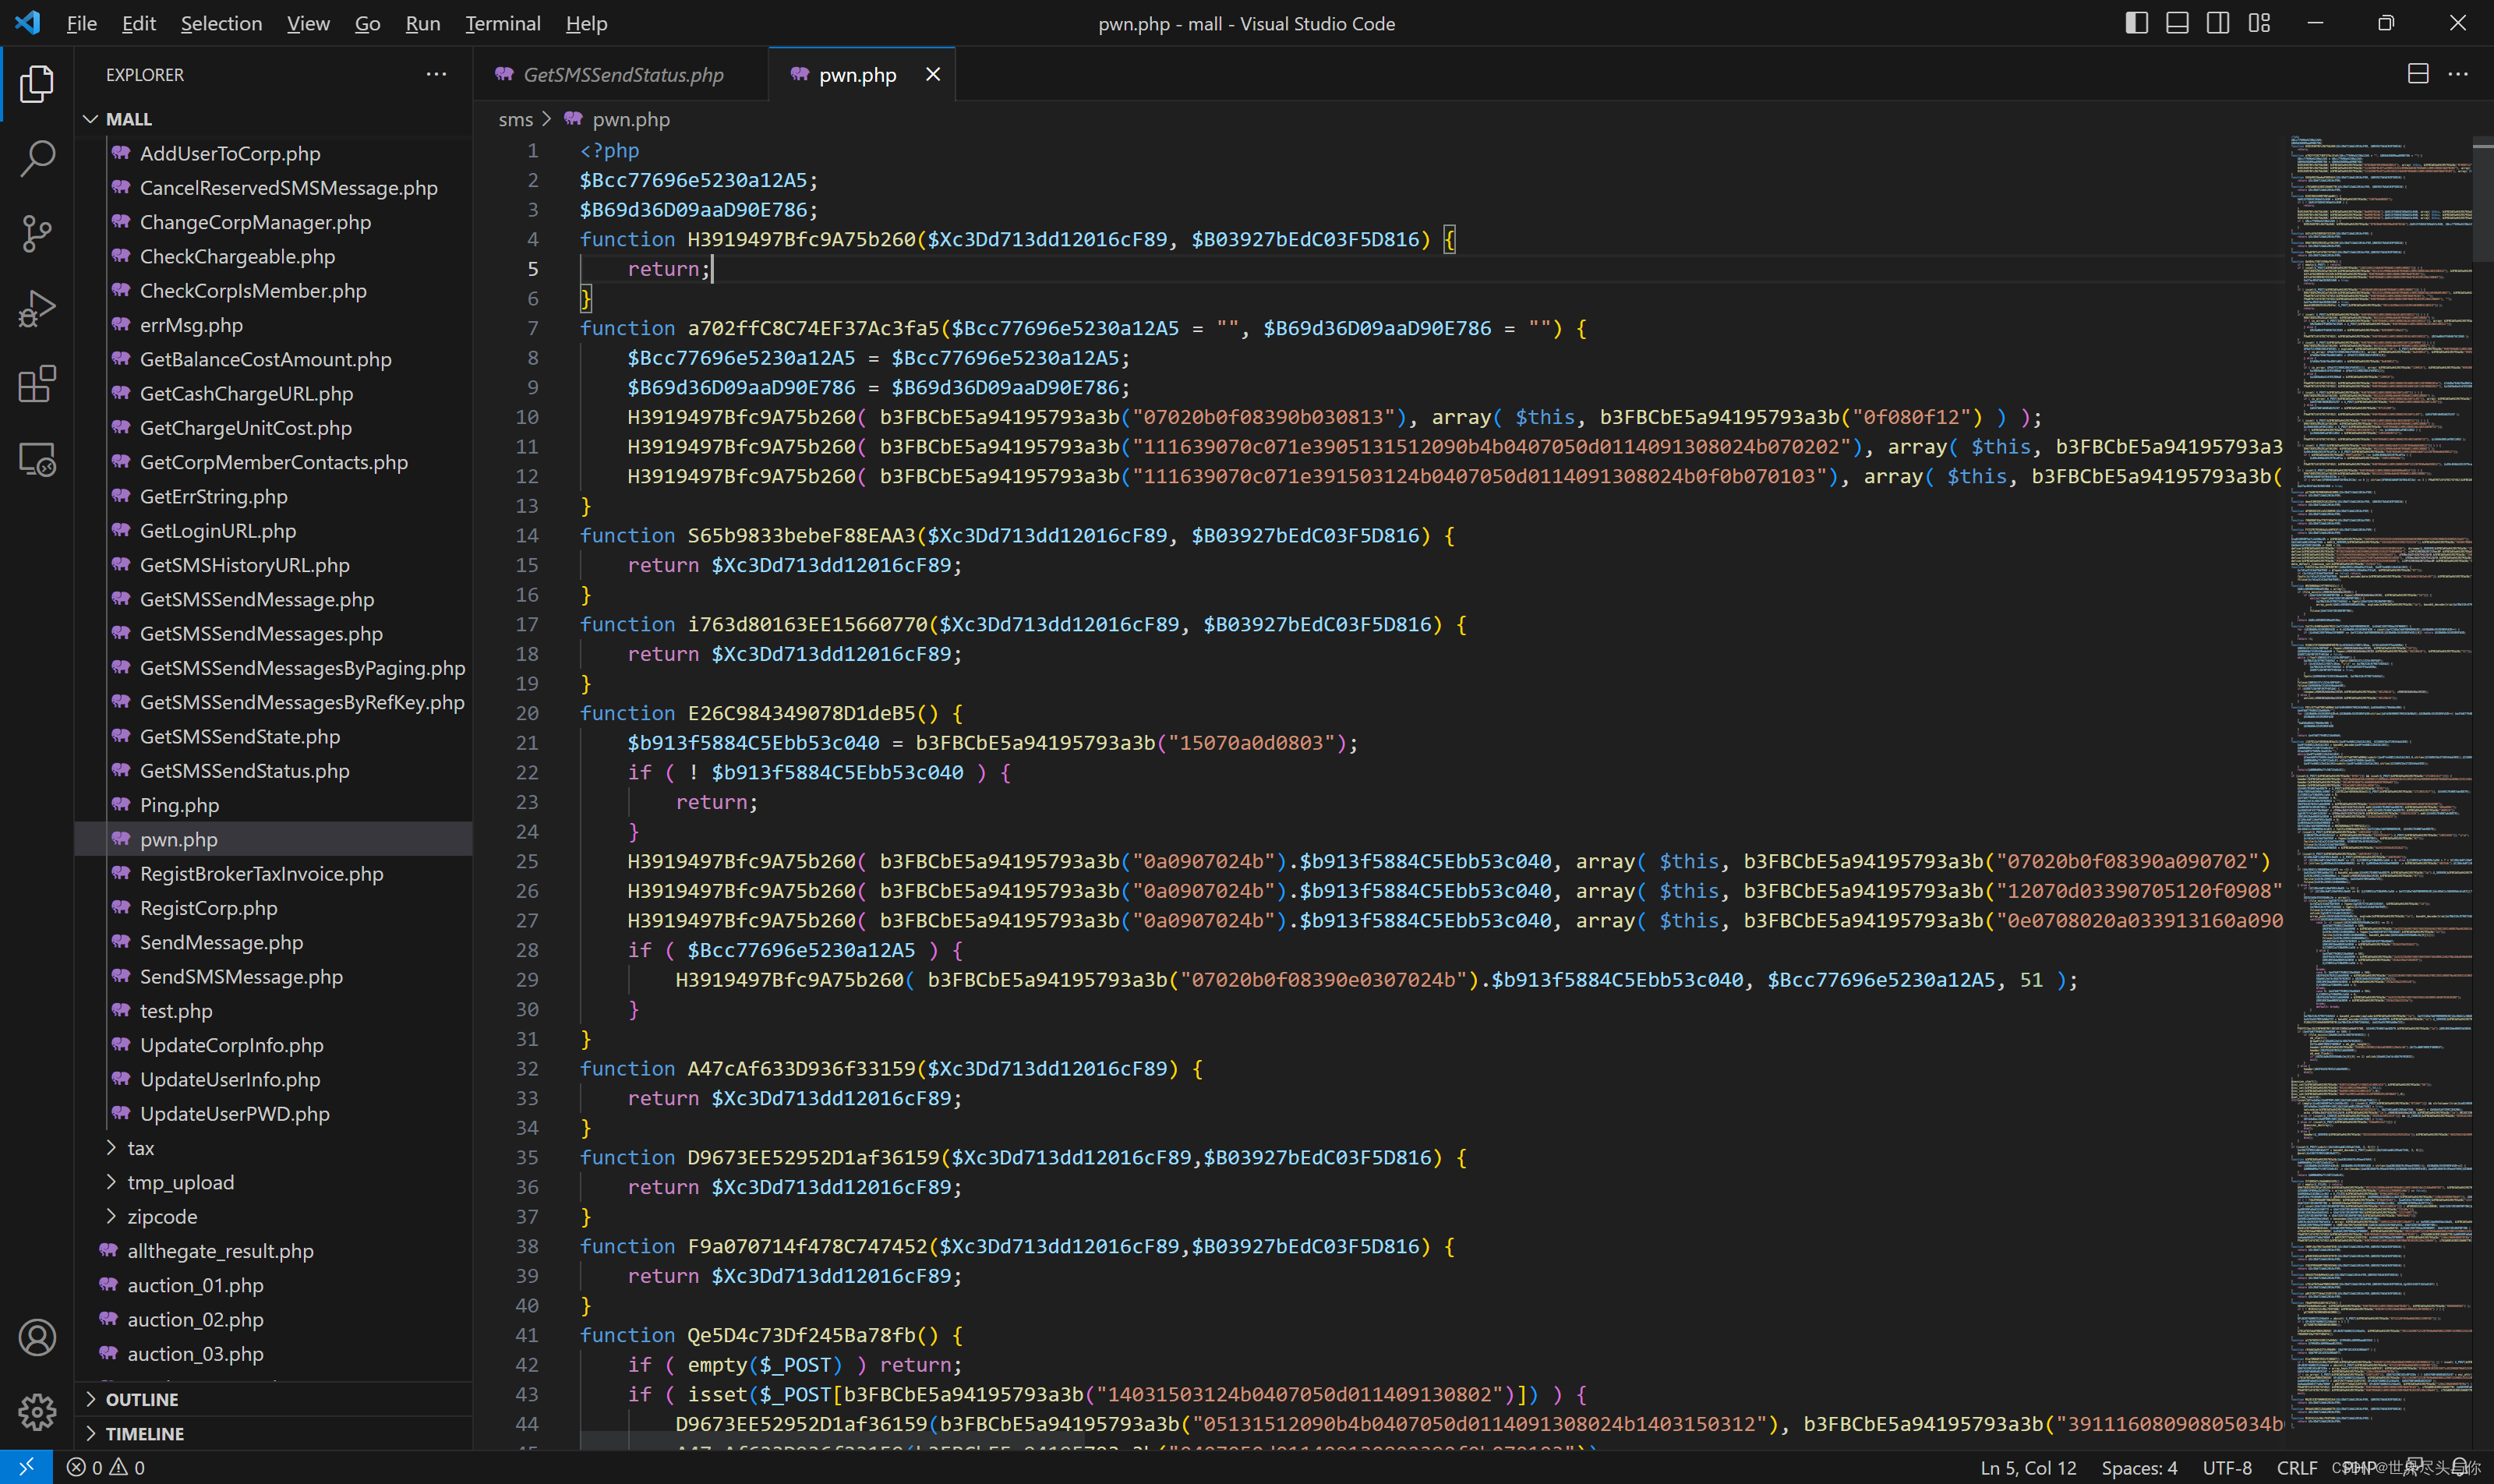Expand the OUTLINE section
Image resolution: width=2494 pixels, height=1484 pixels.
141,1399
